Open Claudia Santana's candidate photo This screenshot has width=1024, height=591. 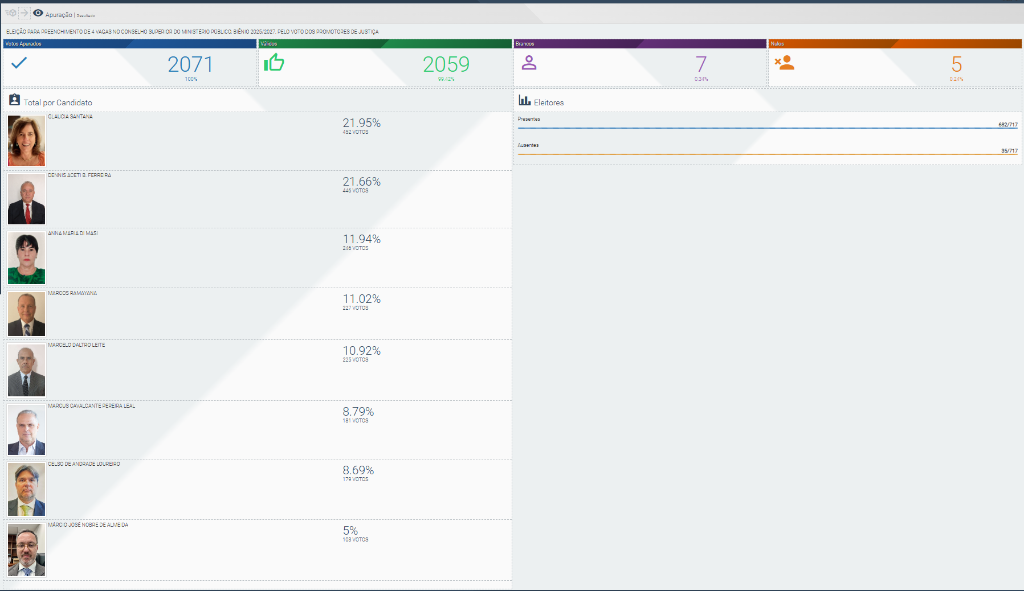pos(26,140)
